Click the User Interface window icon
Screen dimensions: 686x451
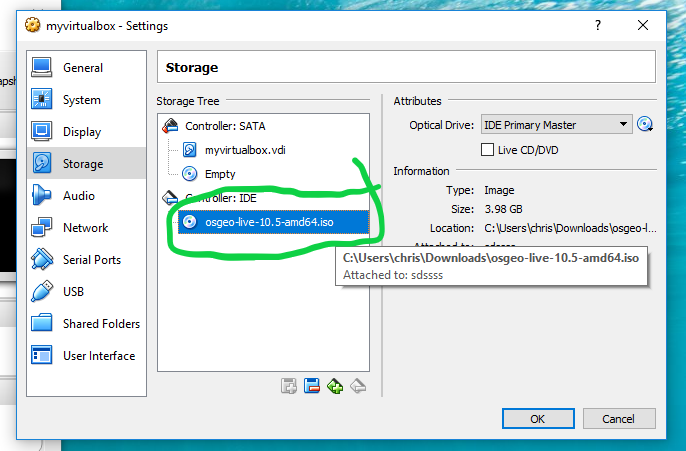(x=42, y=355)
